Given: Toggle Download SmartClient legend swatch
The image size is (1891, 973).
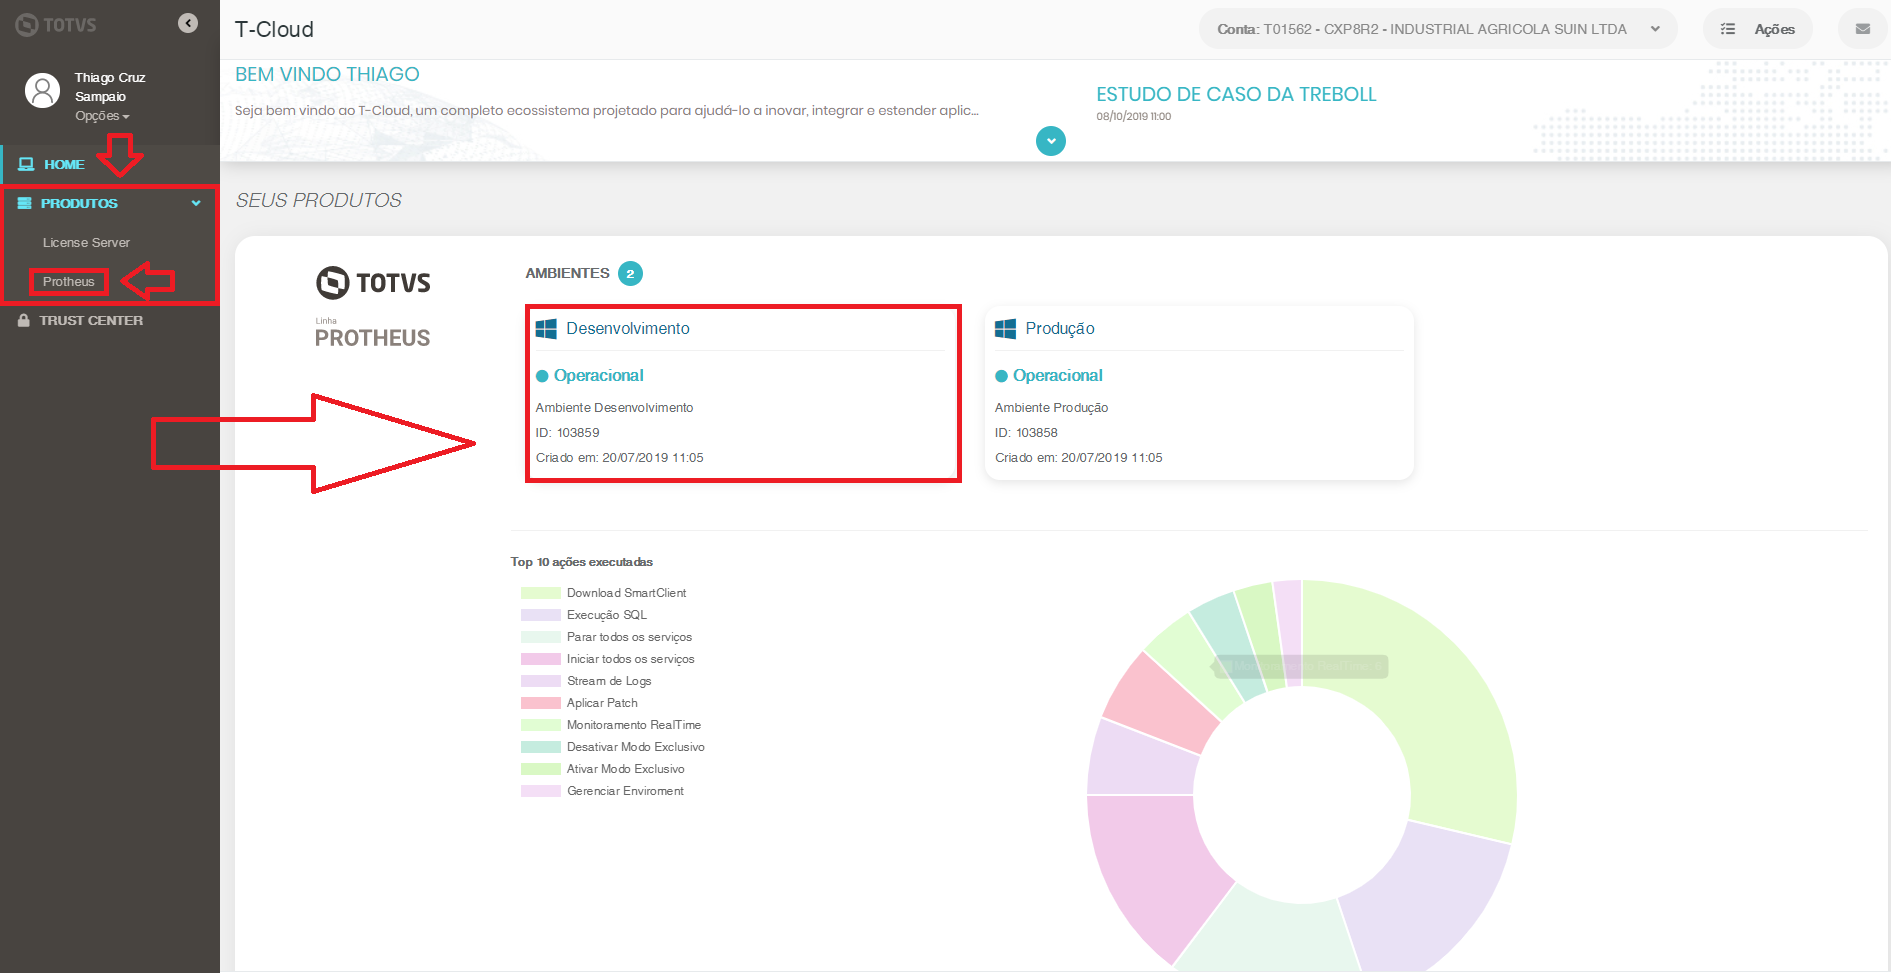Looking at the screenshot, I should 540,593.
